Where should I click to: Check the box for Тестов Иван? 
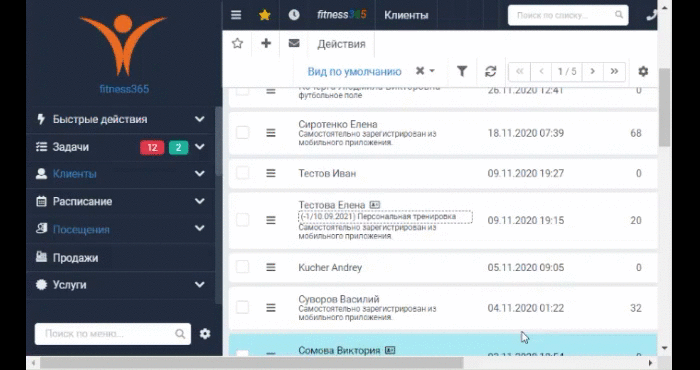point(242,173)
